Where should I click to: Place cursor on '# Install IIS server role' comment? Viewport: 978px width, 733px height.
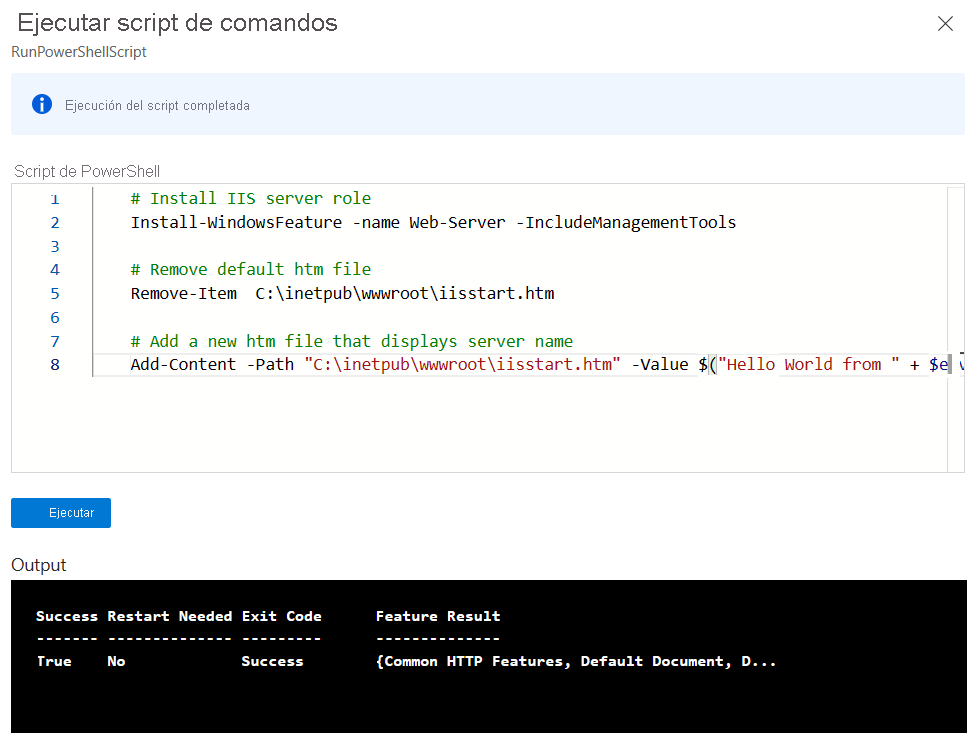click(251, 198)
